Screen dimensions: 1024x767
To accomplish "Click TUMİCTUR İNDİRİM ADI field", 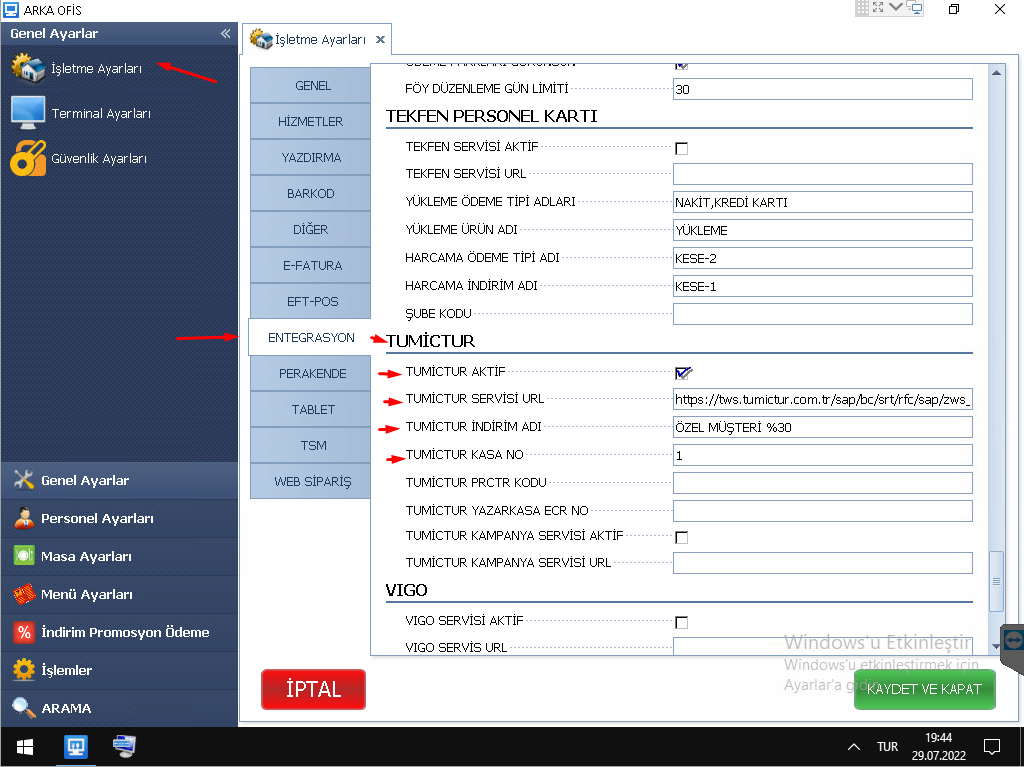I will point(822,427).
